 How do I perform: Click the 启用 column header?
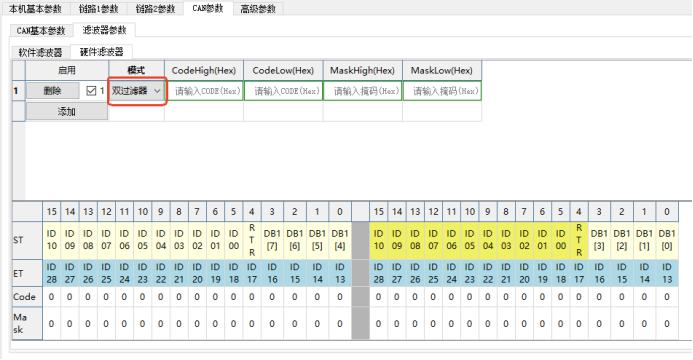coord(67,71)
